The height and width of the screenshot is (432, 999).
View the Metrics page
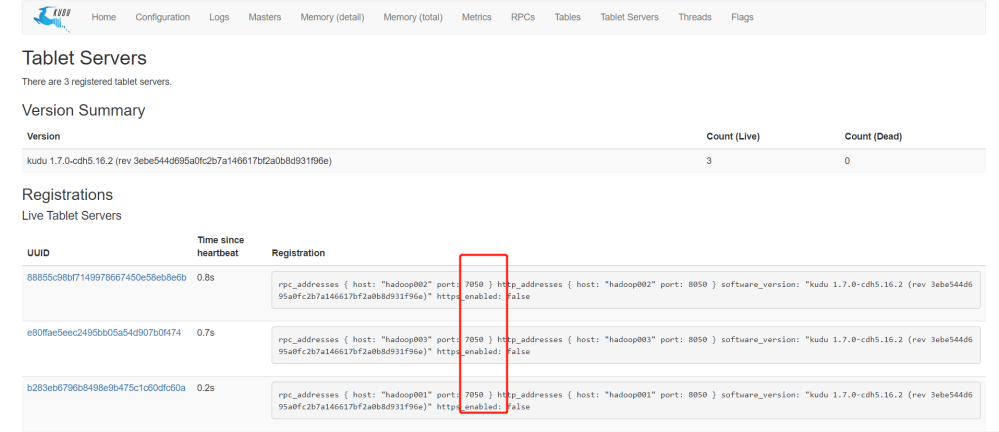click(477, 17)
